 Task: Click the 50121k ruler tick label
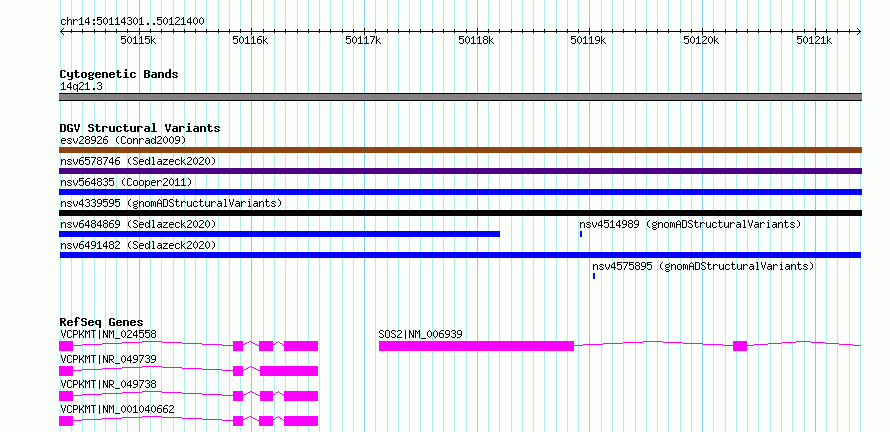(x=815, y=40)
